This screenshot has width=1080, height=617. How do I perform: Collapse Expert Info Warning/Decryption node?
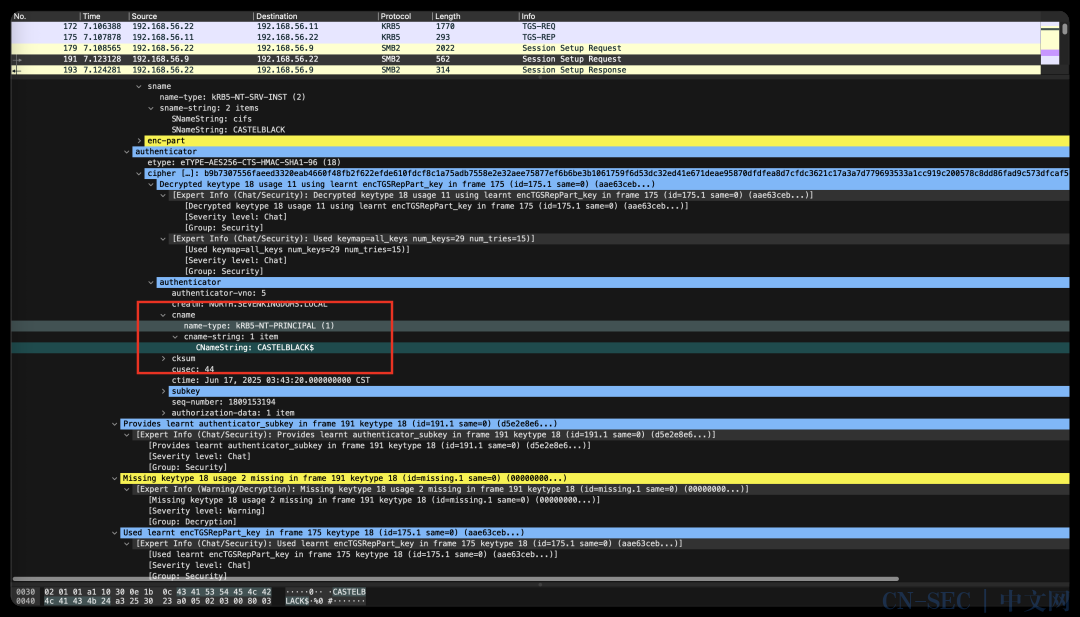(x=127, y=489)
